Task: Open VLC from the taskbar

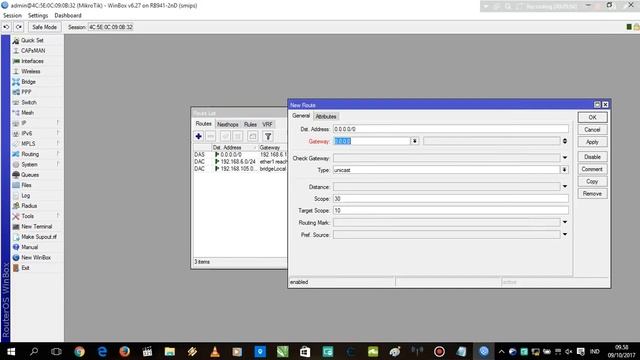Action: pyautogui.click(x=215, y=351)
